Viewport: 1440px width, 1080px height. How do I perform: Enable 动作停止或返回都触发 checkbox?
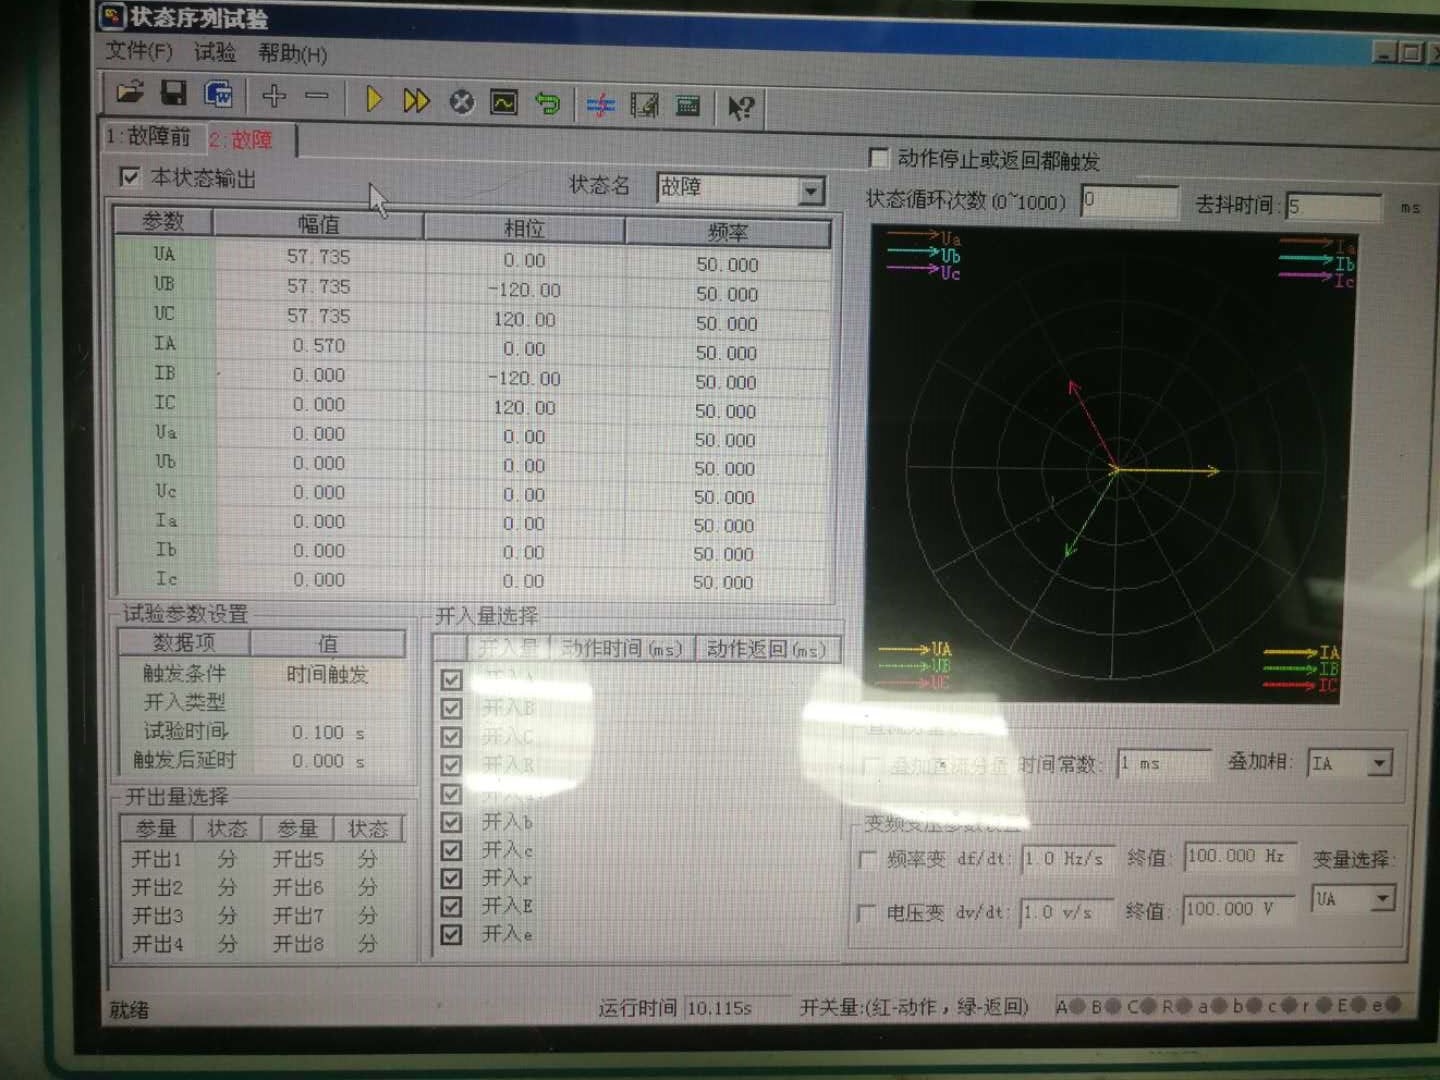tap(878, 158)
